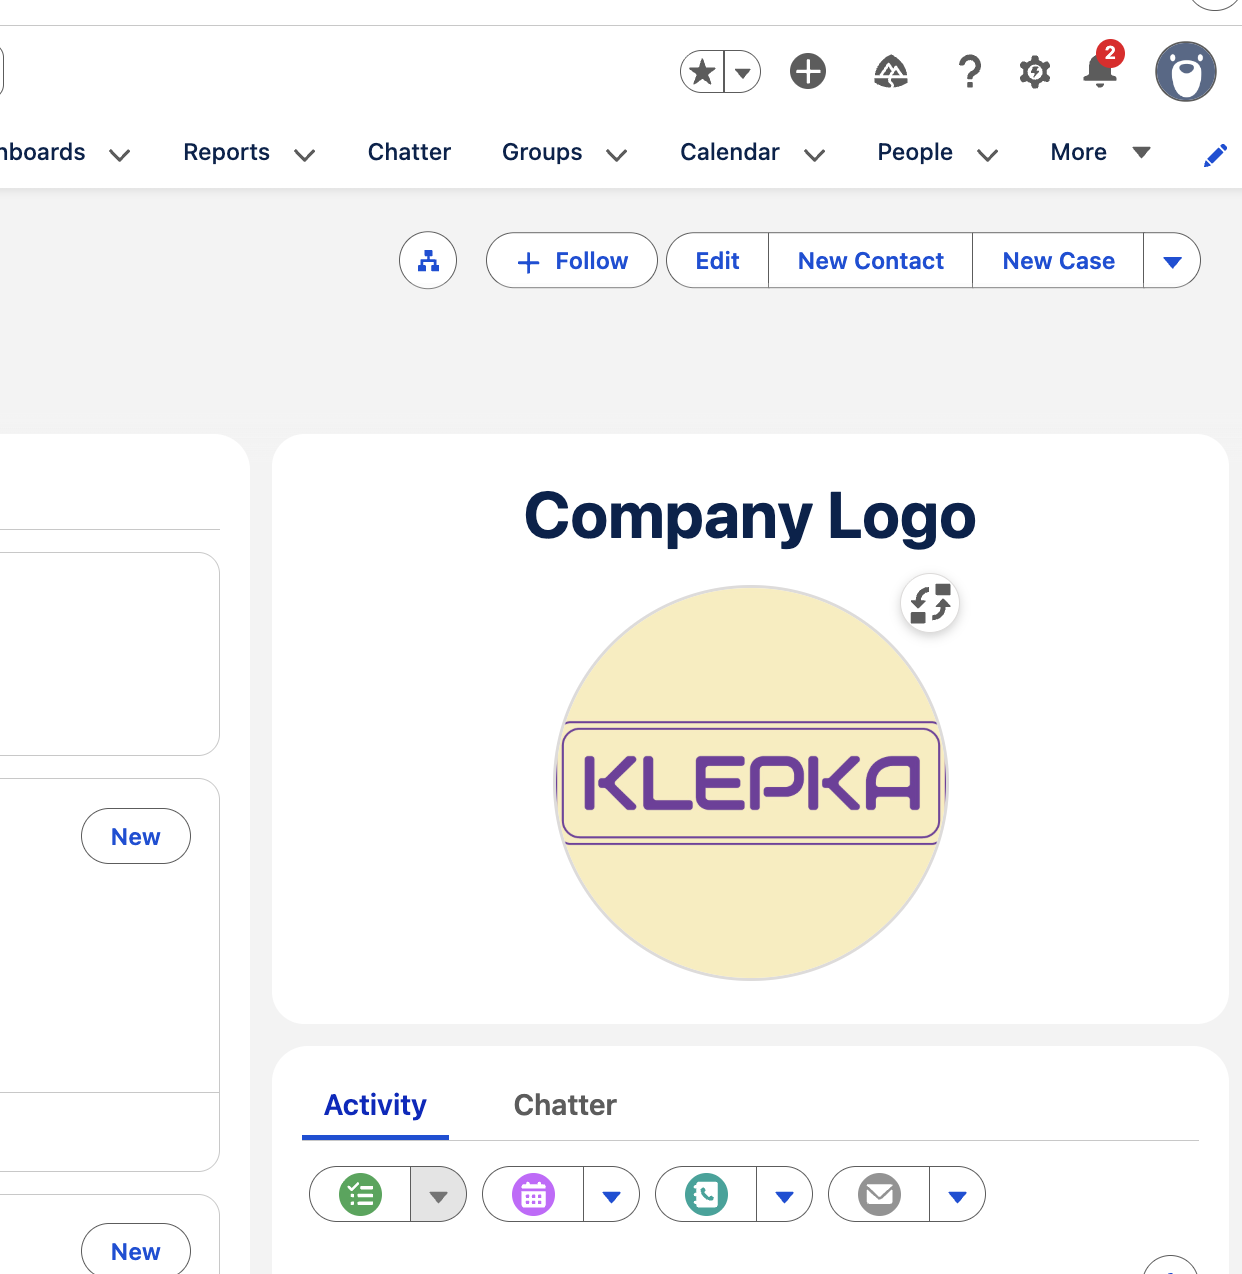Expand more actions next to New Case
1242x1274 pixels.
[x=1172, y=261]
